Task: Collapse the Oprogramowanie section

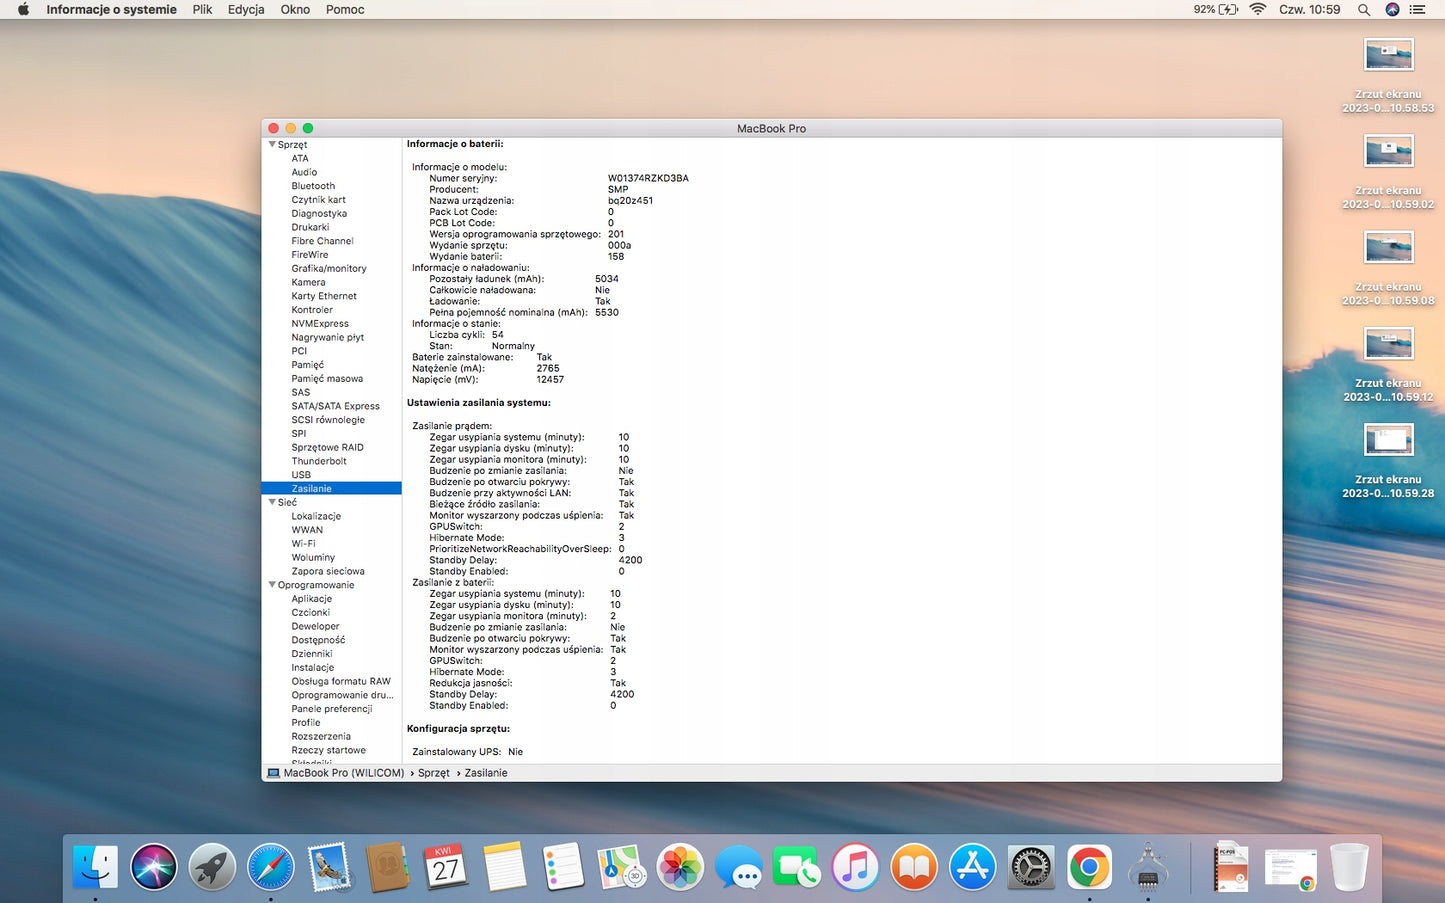Action: tap(272, 585)
